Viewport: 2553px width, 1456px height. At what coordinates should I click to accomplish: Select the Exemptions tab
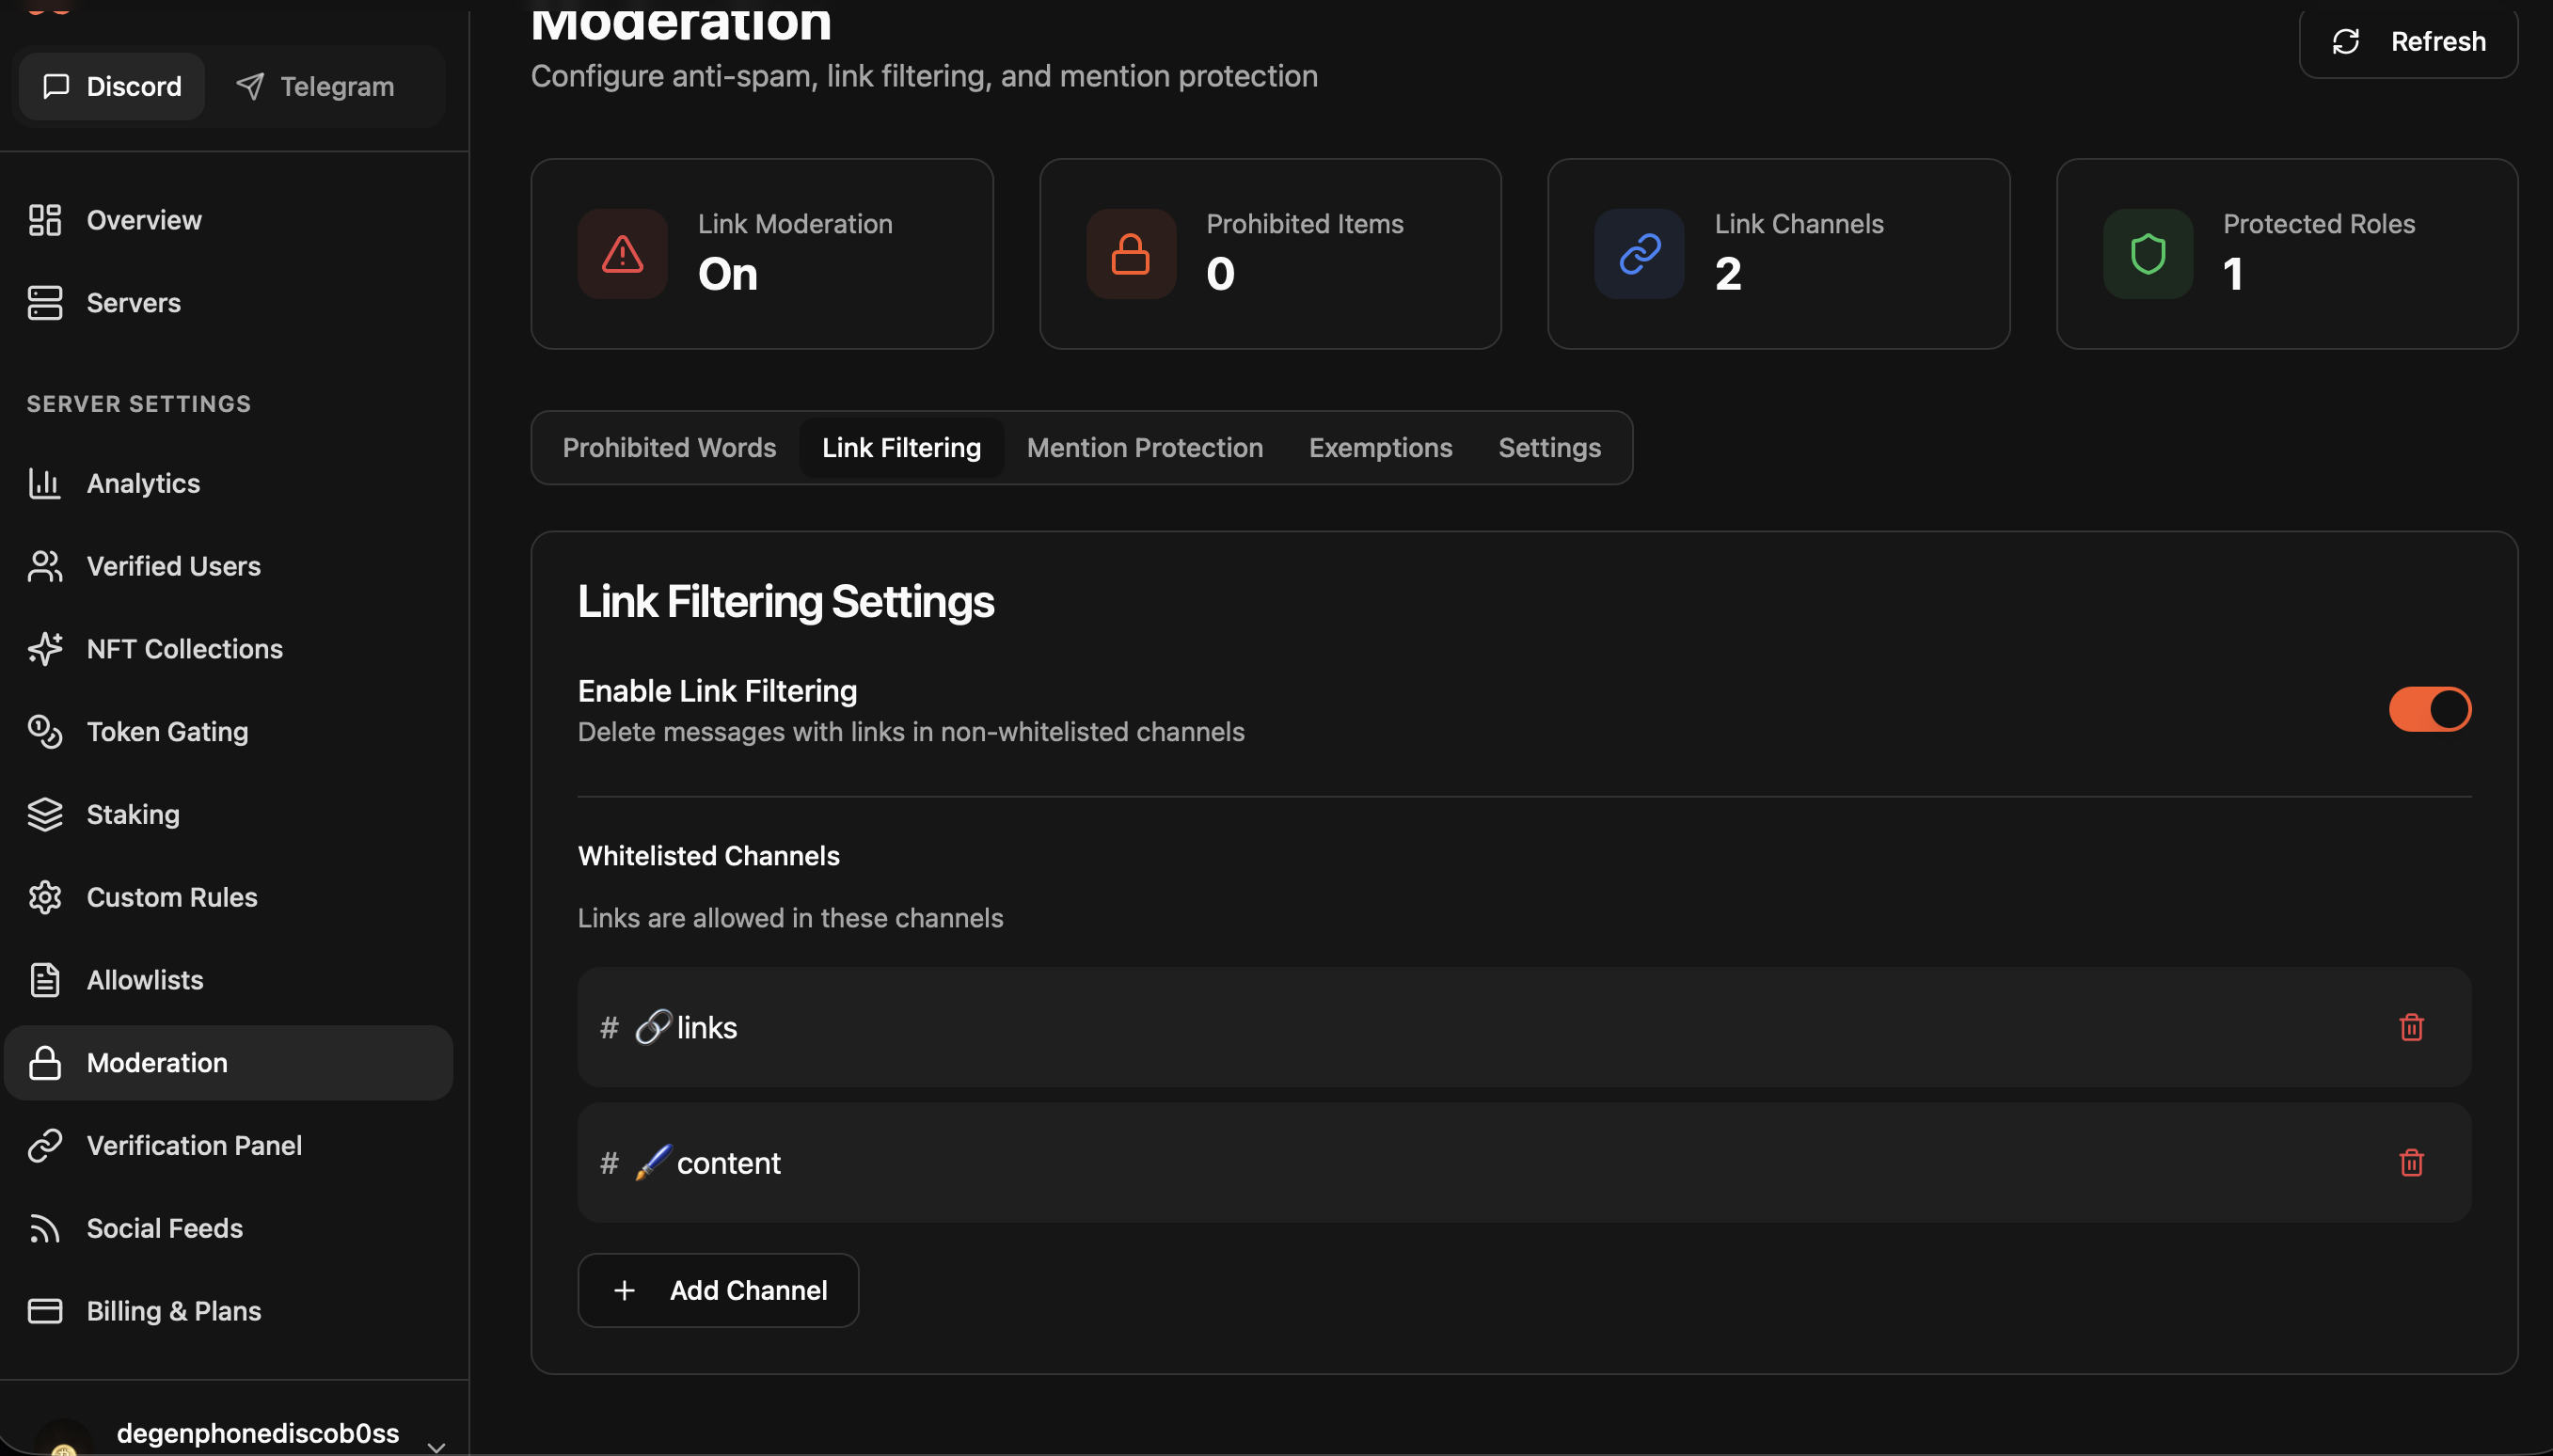1379,447
